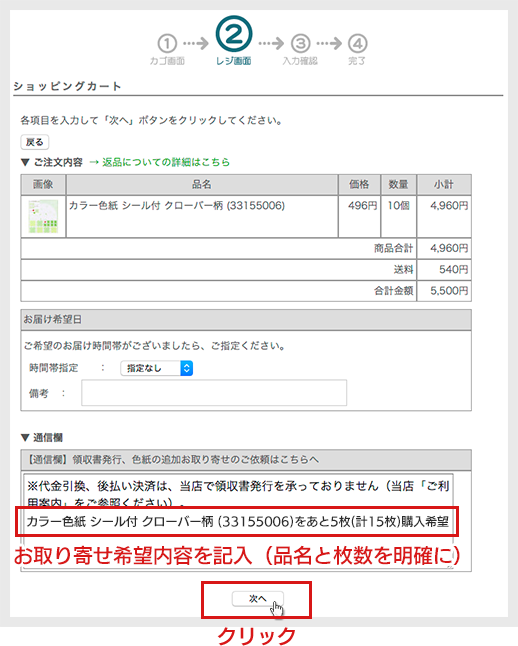Click step 1 カゴ画面 circle icon

click(167, 43)
